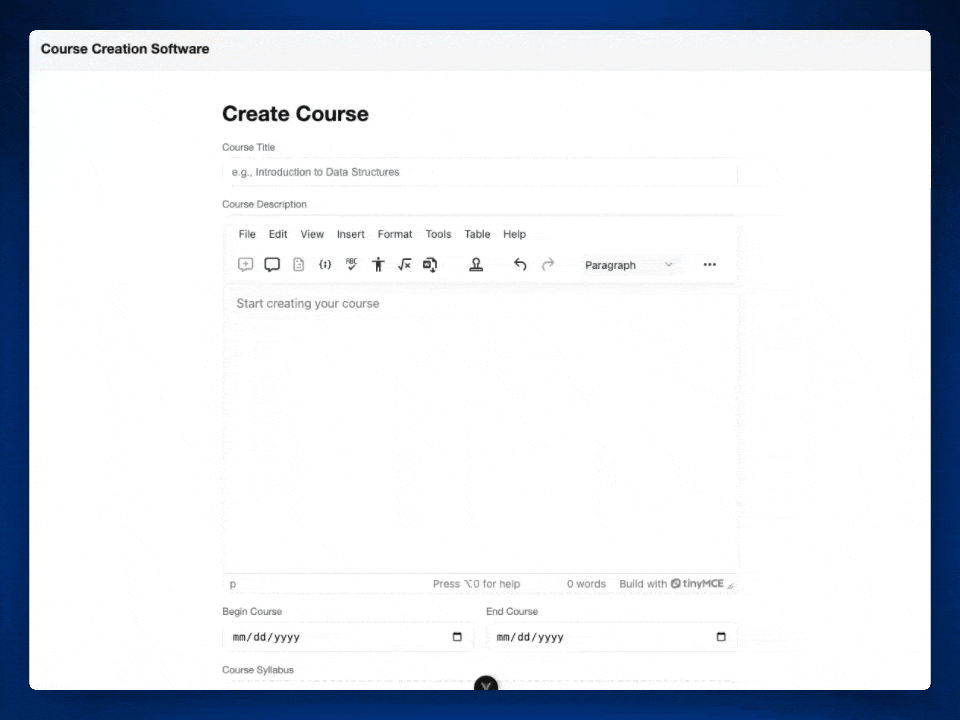Click the stamp icon in the toolbar
Screen dimensions: 960x720
pyautogui.click(x=476, y=264)
